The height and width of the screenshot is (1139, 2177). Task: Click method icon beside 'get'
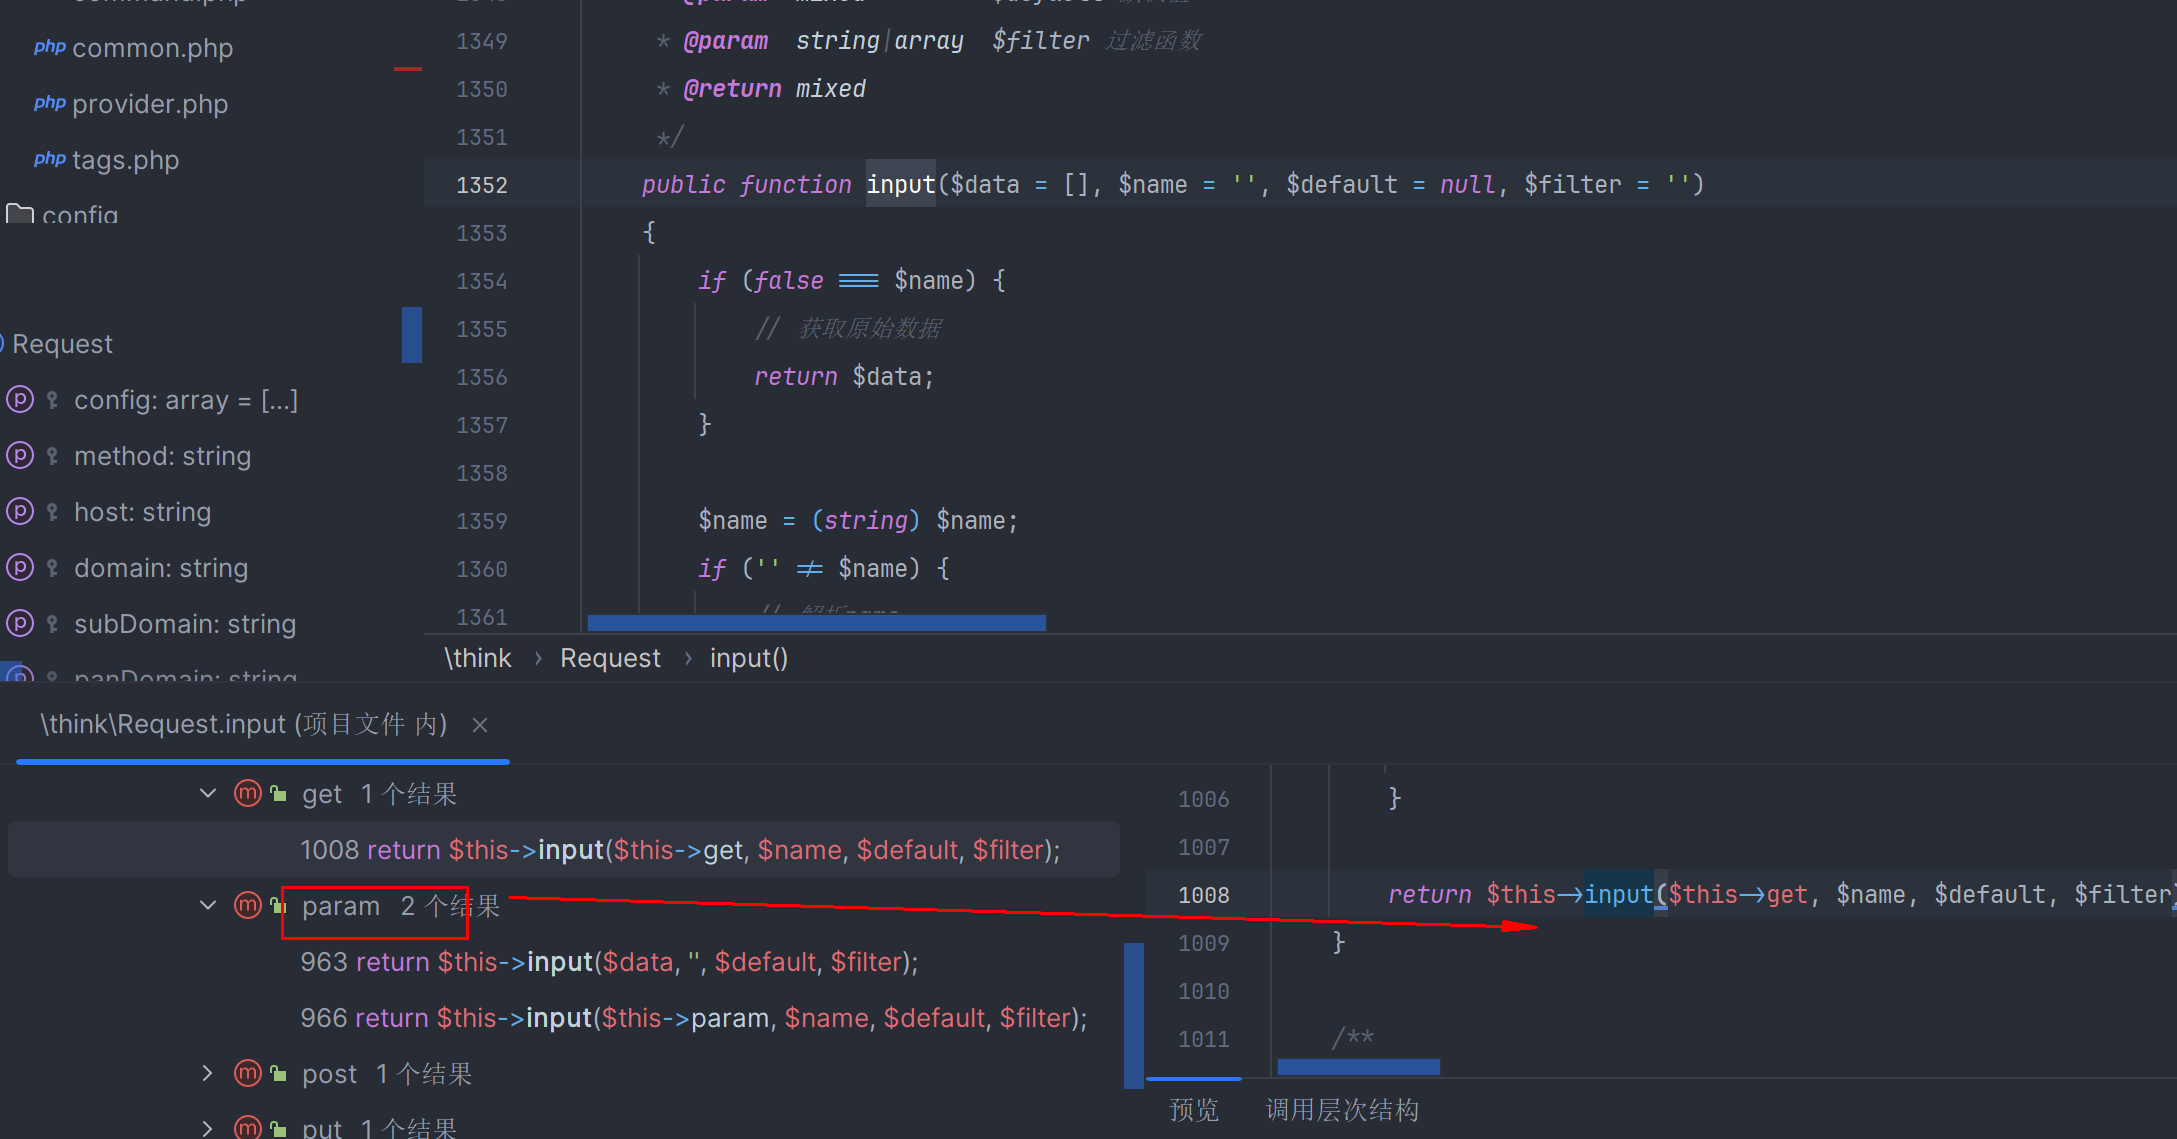pos(248,794)
